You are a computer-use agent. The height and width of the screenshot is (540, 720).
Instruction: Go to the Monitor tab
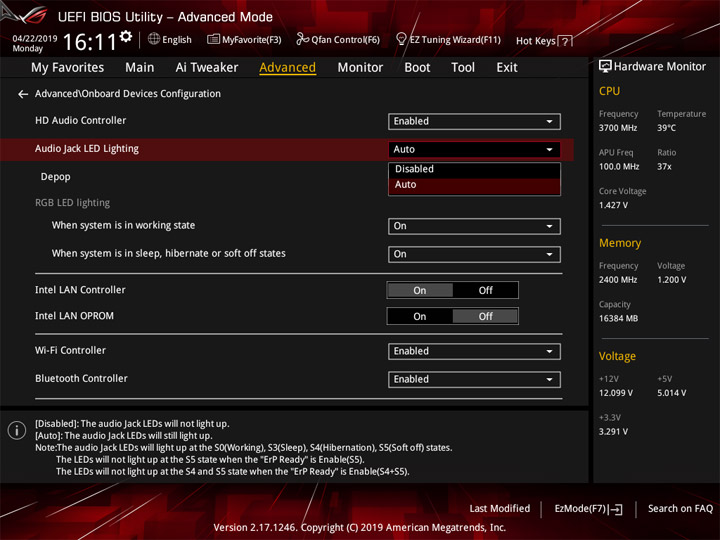click(x=360, y=68)
